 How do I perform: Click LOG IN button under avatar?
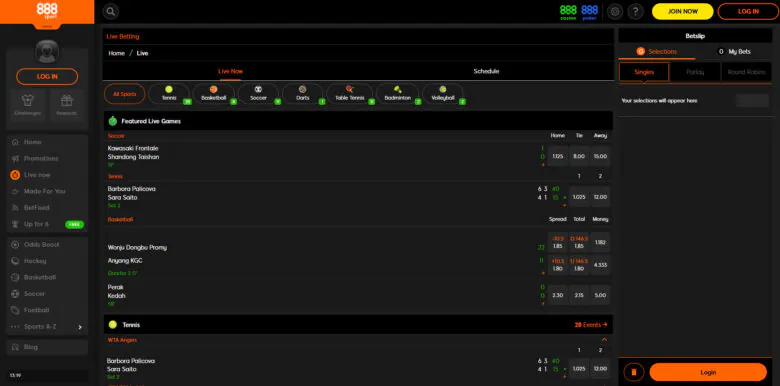[47, 77]
